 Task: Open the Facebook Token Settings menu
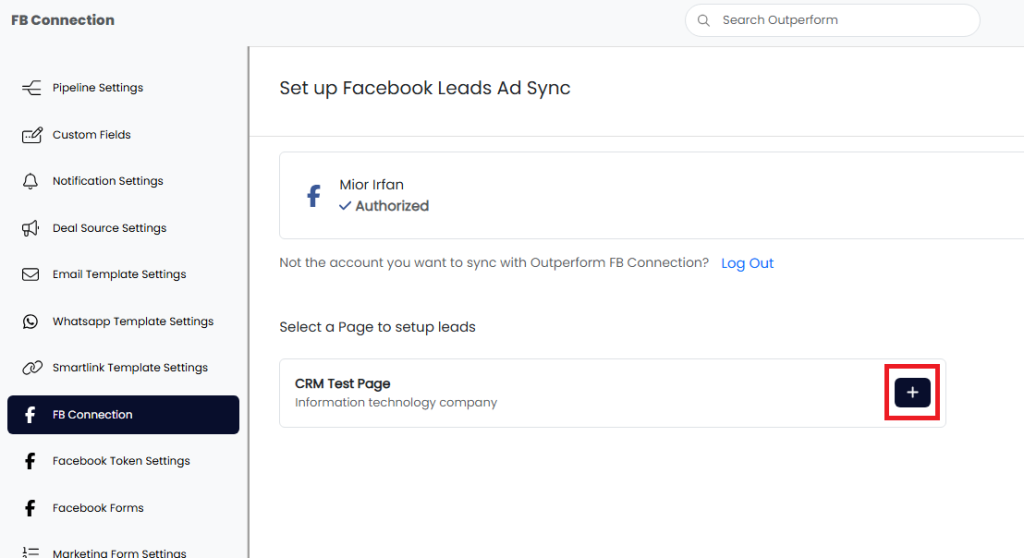click(121, 461)
